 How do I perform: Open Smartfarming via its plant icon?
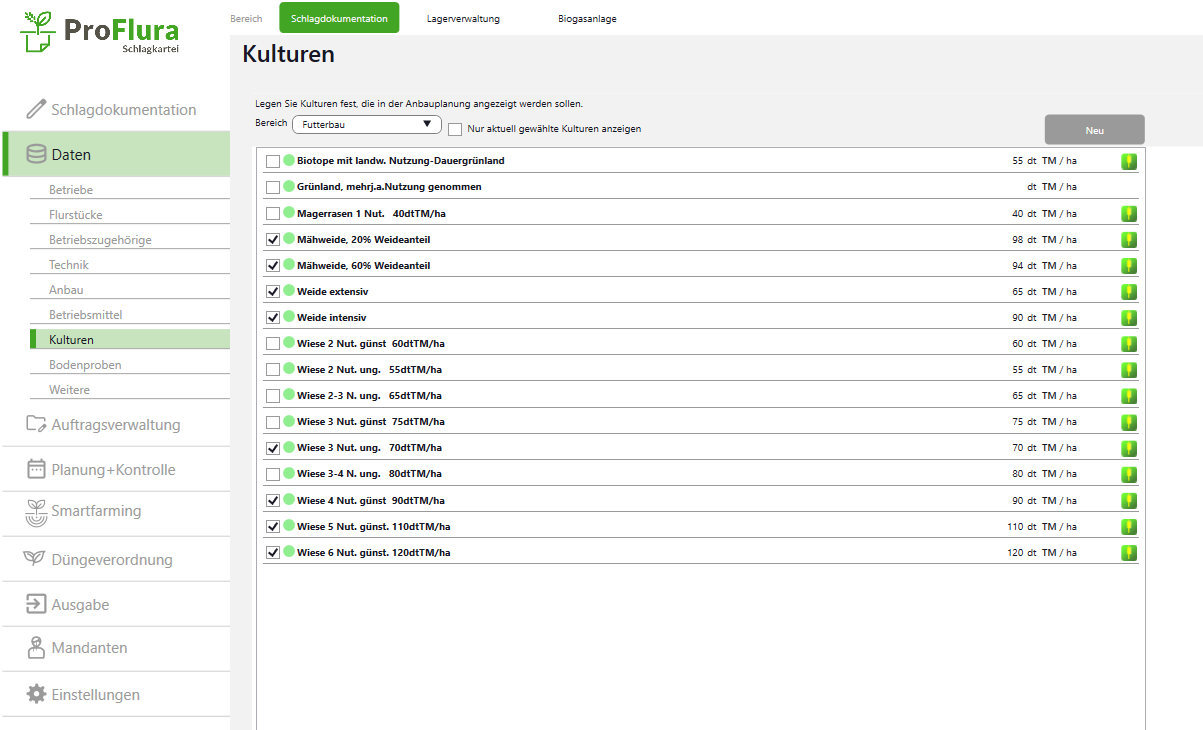tap(36, 512)
